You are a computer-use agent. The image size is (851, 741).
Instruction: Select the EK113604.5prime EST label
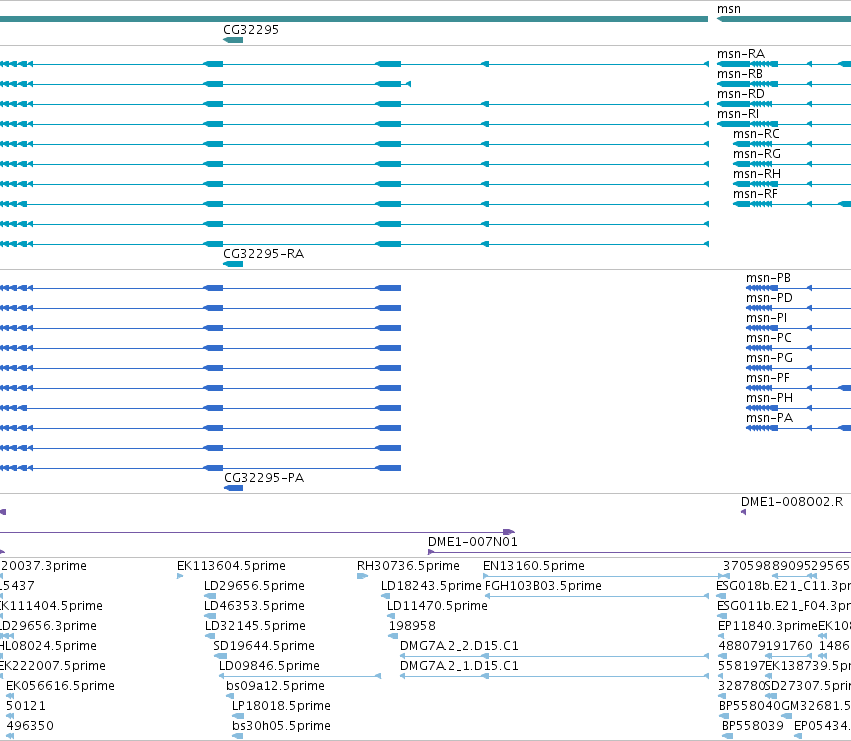tap(231, 566)
